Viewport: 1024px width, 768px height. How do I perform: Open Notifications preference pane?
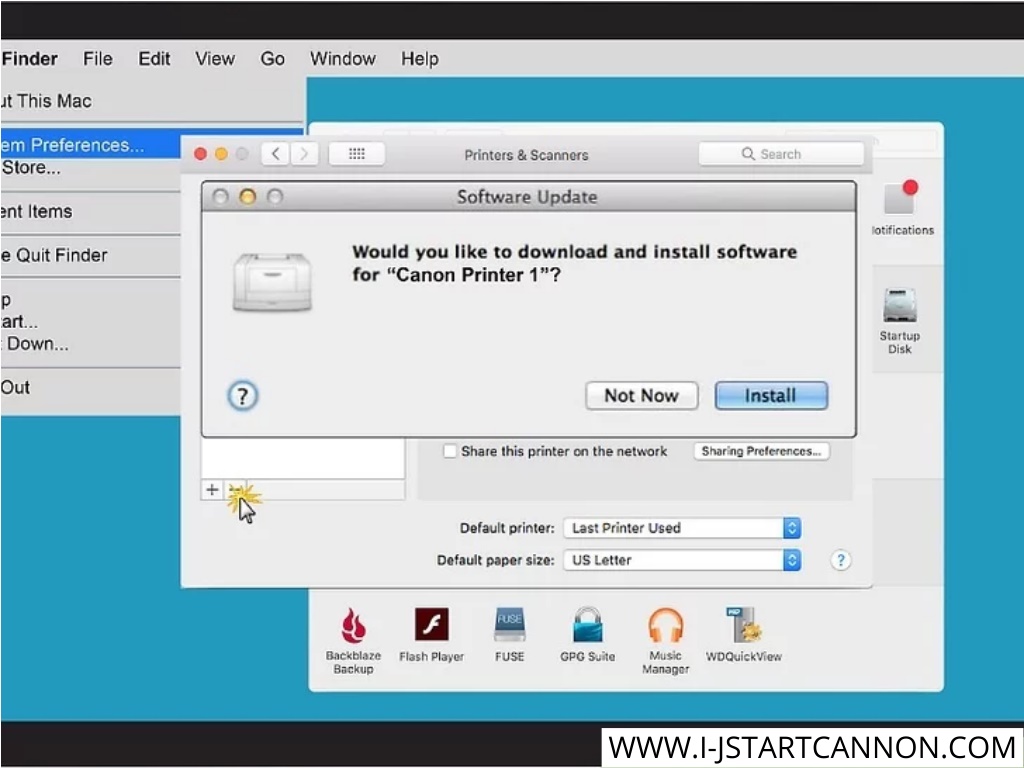pos(902,208)
